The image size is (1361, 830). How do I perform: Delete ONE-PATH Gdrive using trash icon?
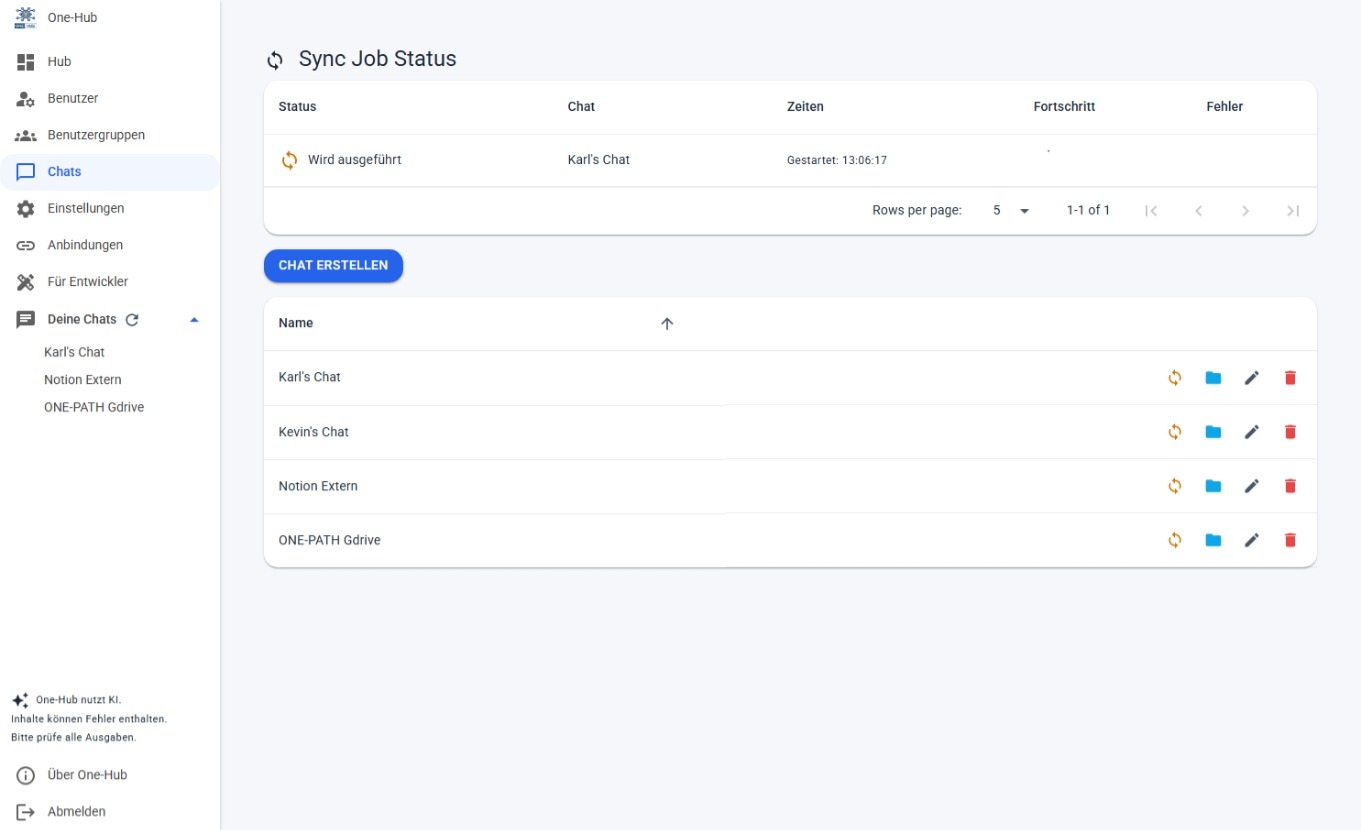1290,540
